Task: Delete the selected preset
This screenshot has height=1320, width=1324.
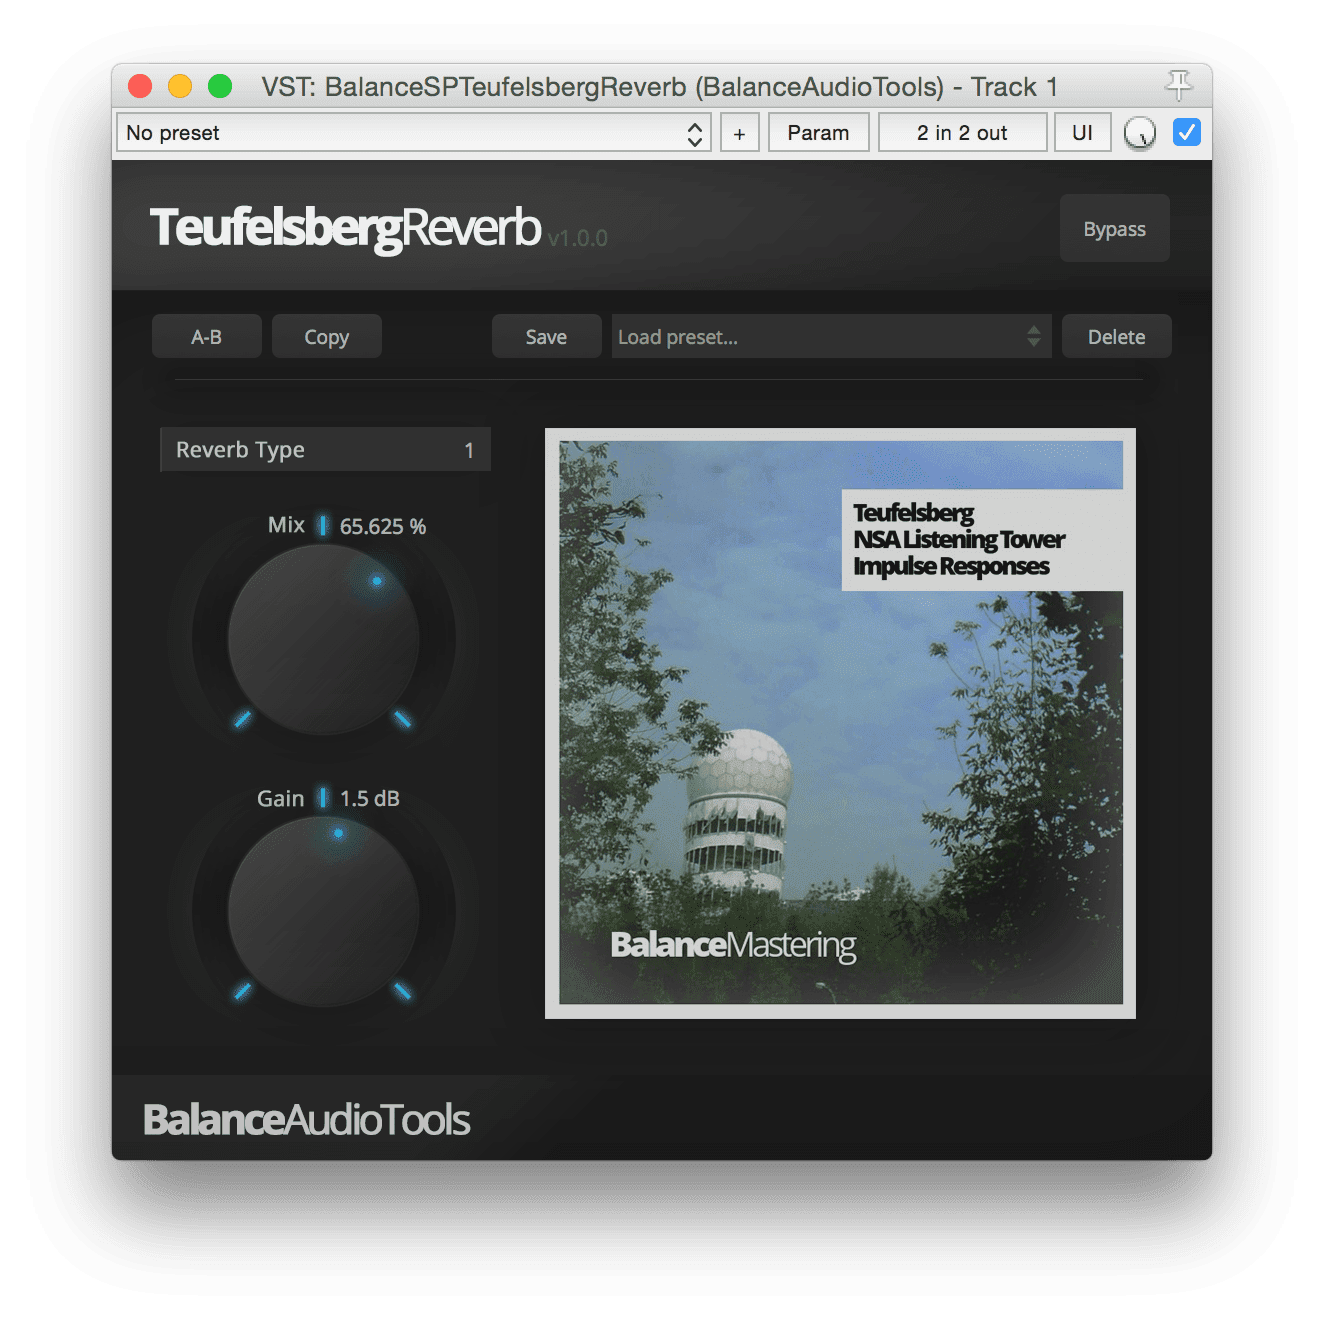Action: coord(1116,337)
